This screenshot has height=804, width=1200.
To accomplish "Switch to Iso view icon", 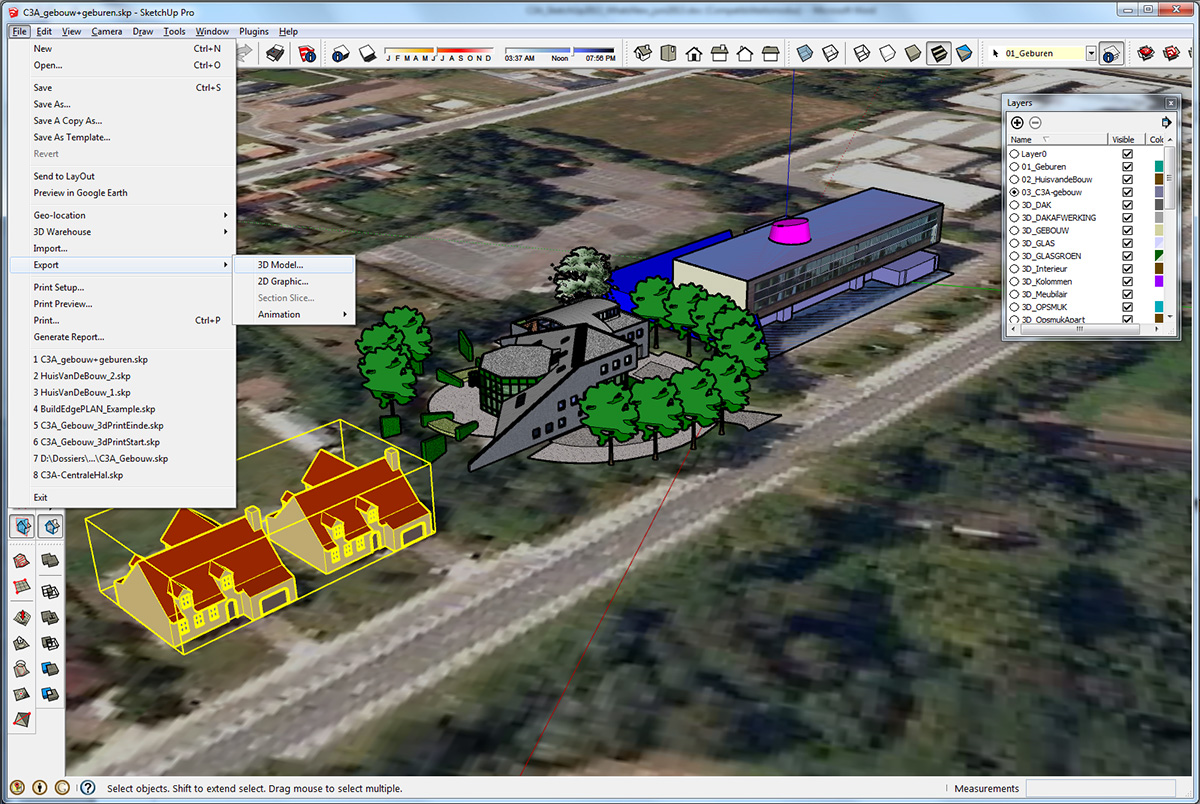I will pyautogui.click(x=644, y=53).
